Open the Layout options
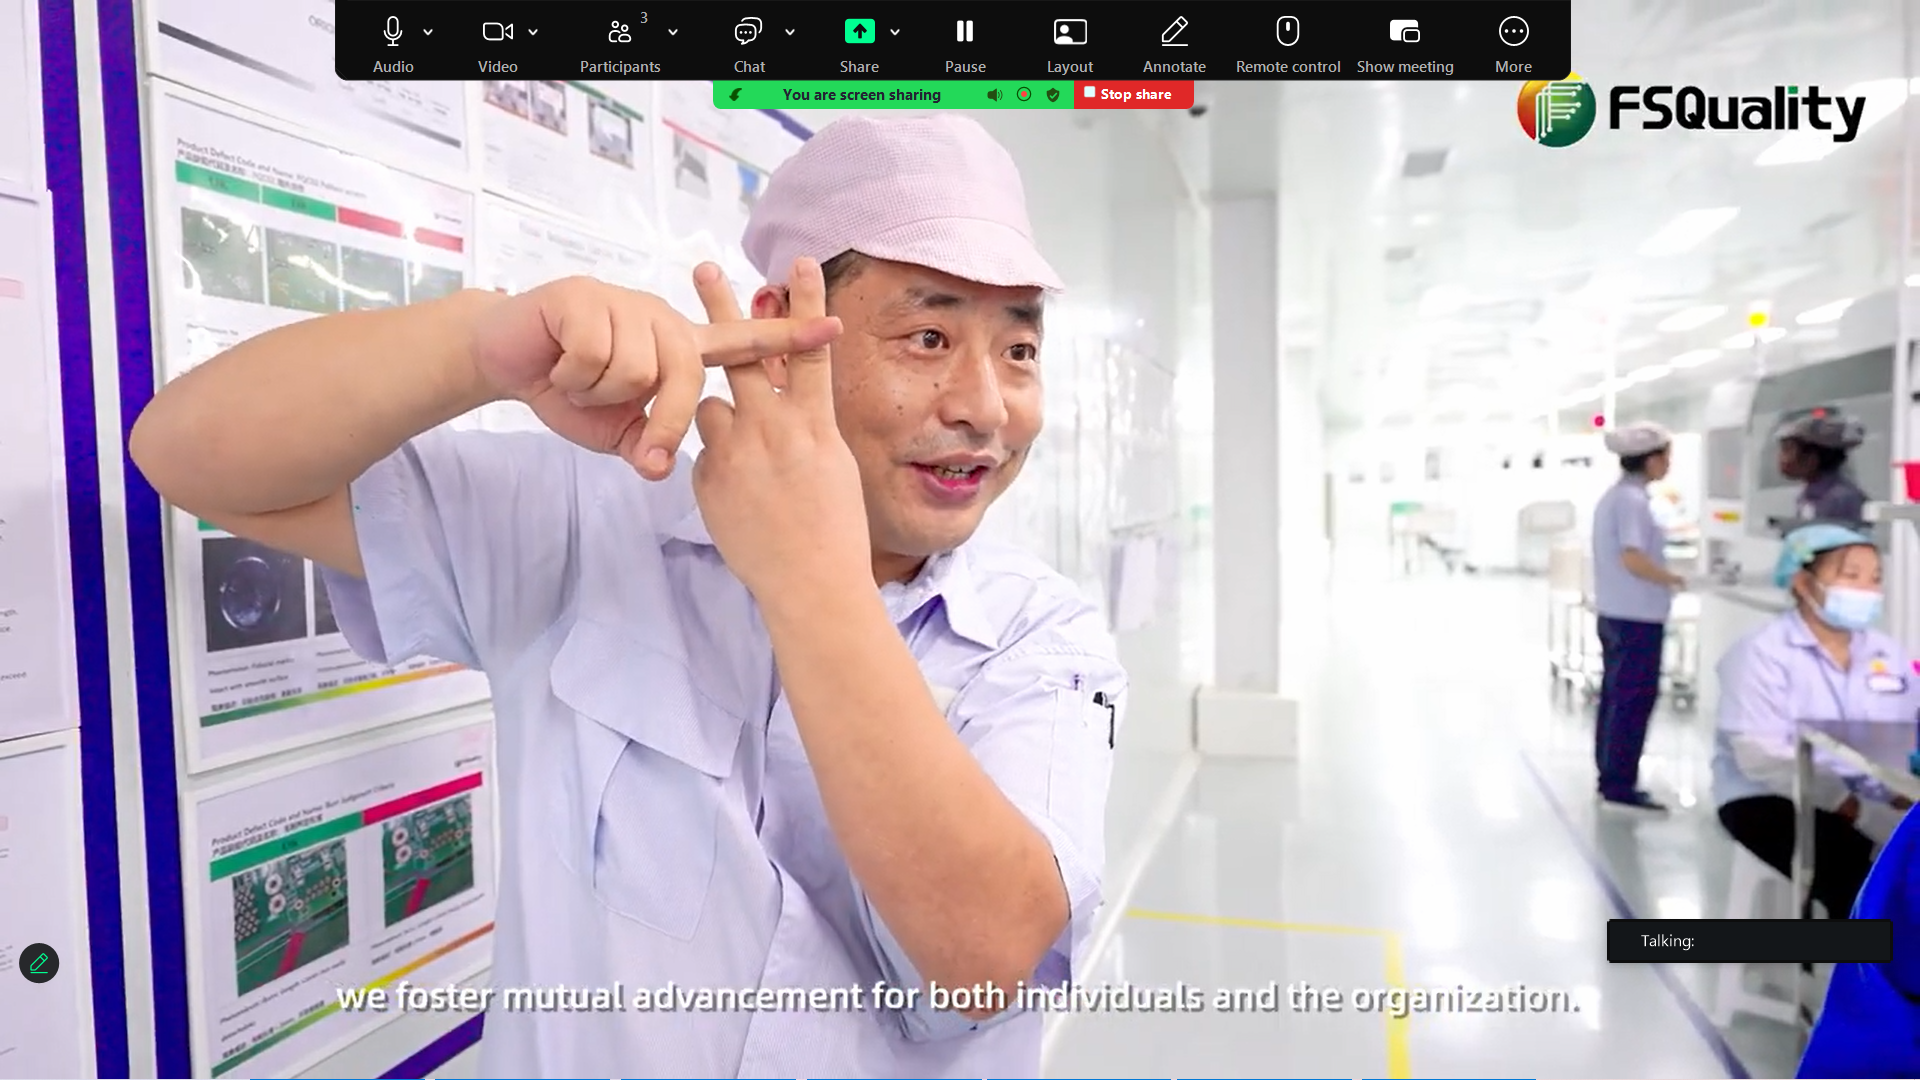Screen dimensions: 1920x1080 pyautogui.click(x=1070, y=32)
